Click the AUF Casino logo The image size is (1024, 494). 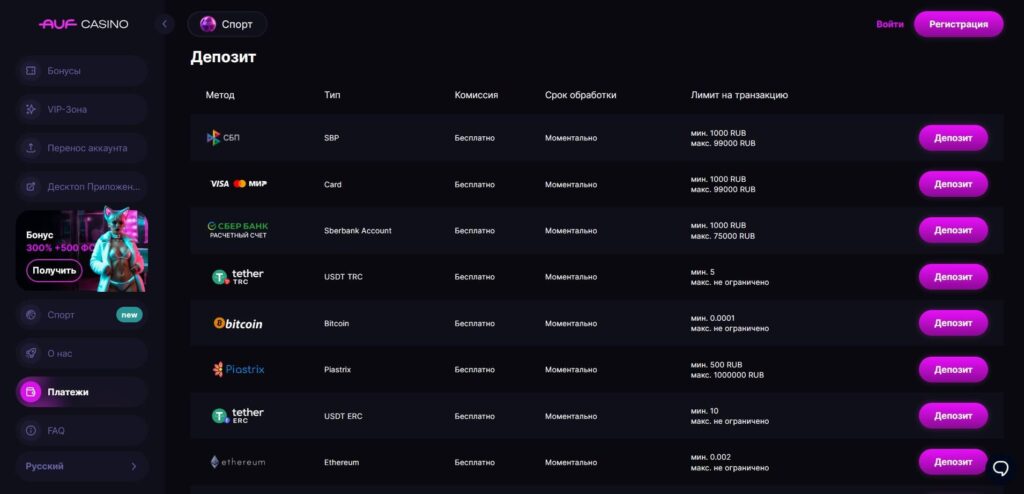83,24
